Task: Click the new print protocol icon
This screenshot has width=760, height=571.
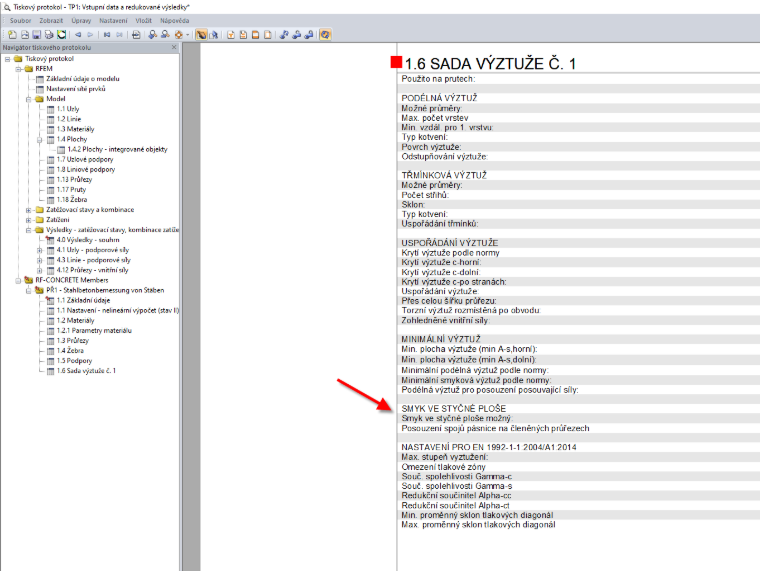Action: [x=13, y=34]
